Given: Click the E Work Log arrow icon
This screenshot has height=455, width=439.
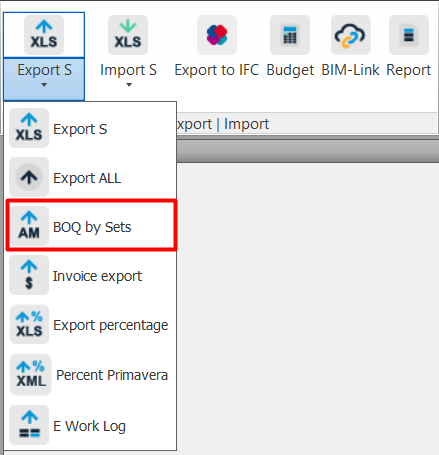Looking at the screenshot, I should [29, 425].
